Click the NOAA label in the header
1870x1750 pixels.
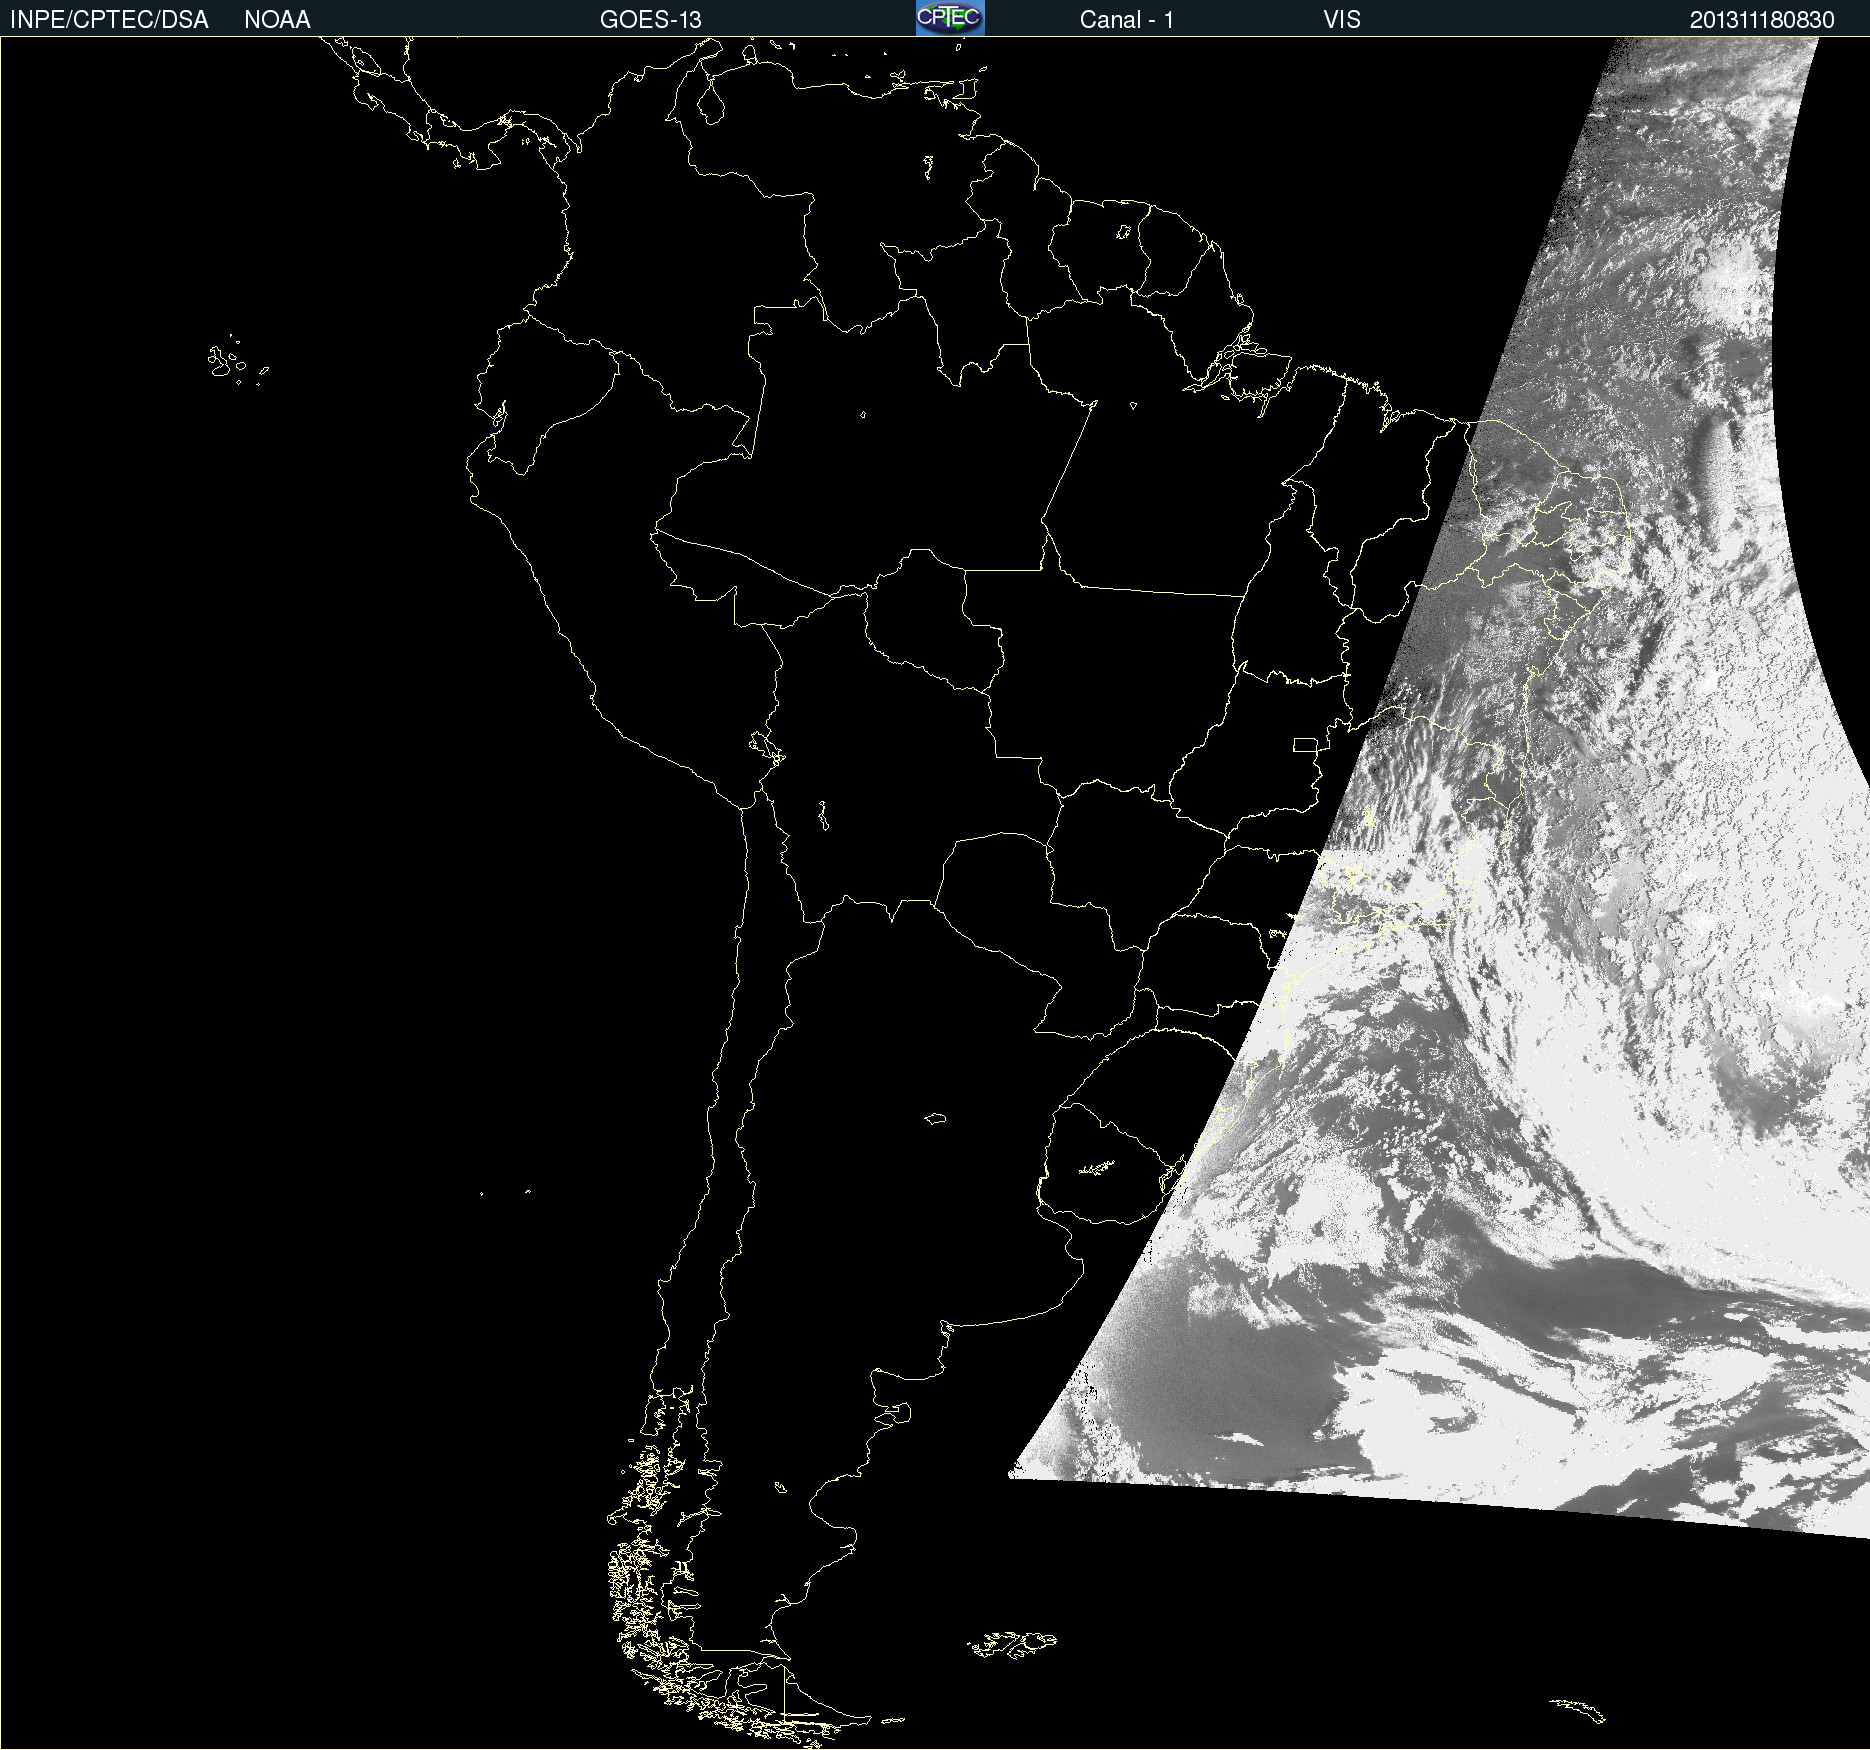[x=277, y=20]
